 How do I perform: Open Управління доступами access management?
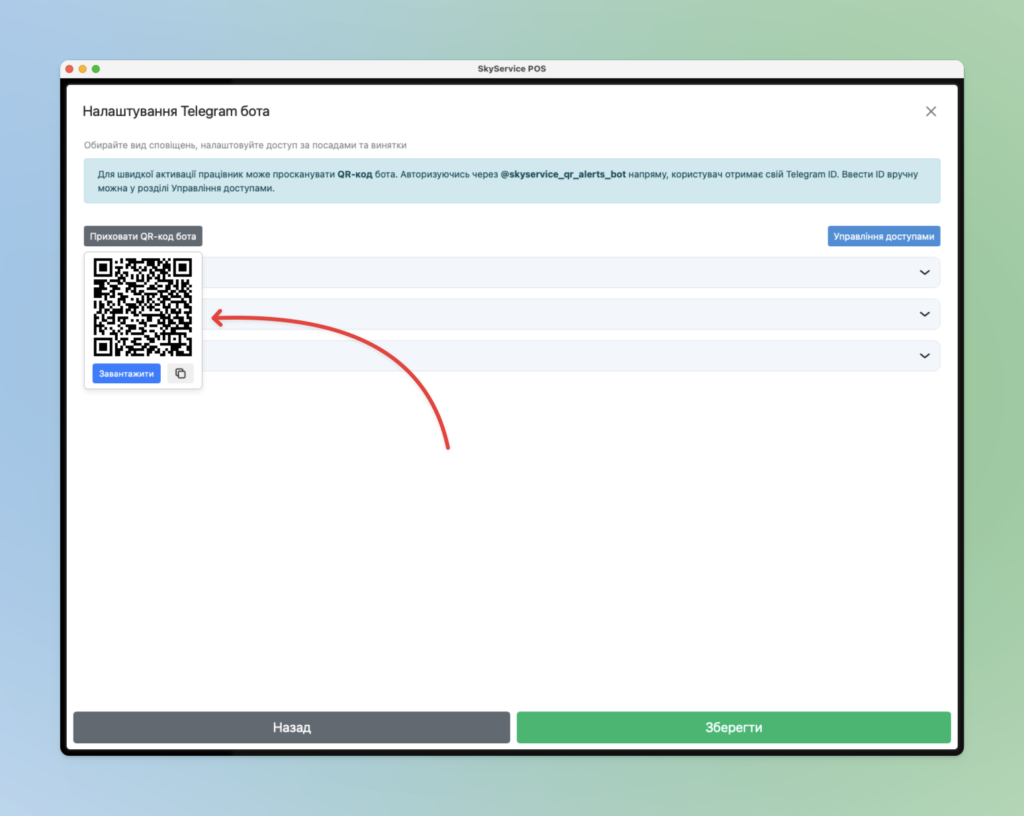(x=883, y=236)
